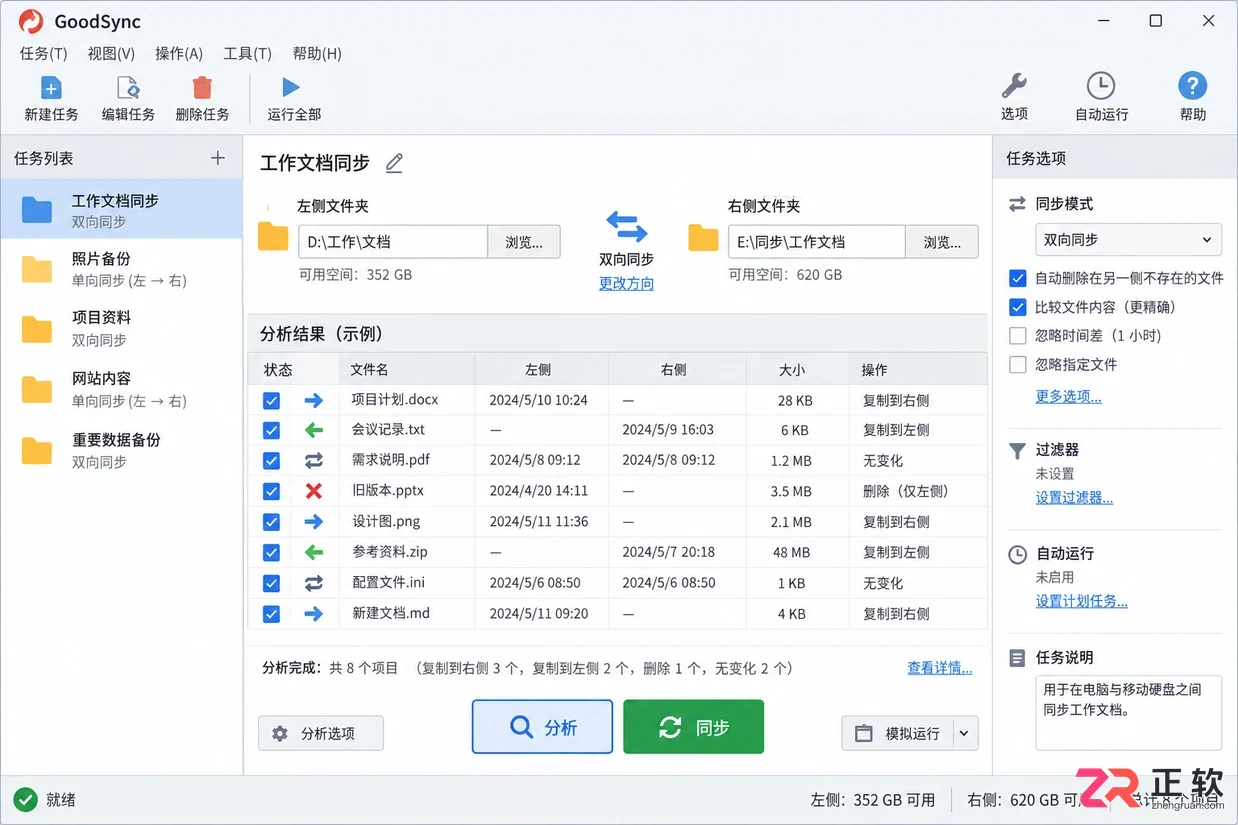This screenshot has width=1238, height=825.
Task: Click the sync arrows icon for 配置文件.ini
Action: coord(314,583)
